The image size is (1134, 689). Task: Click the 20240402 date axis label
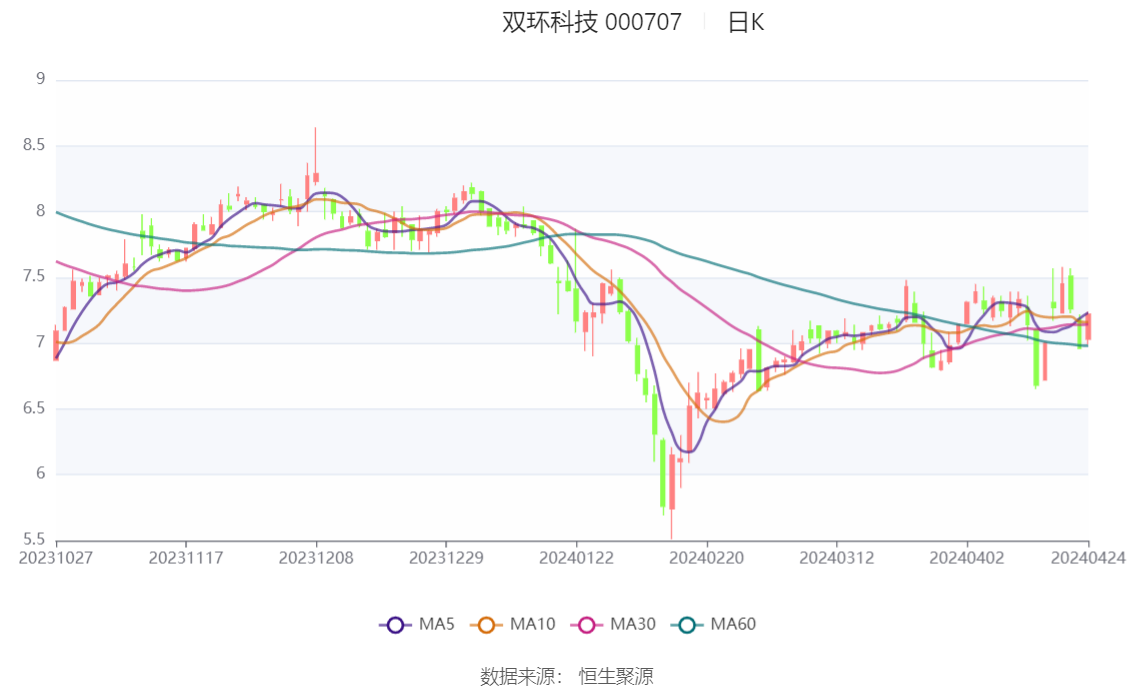(x=966, y=557)
